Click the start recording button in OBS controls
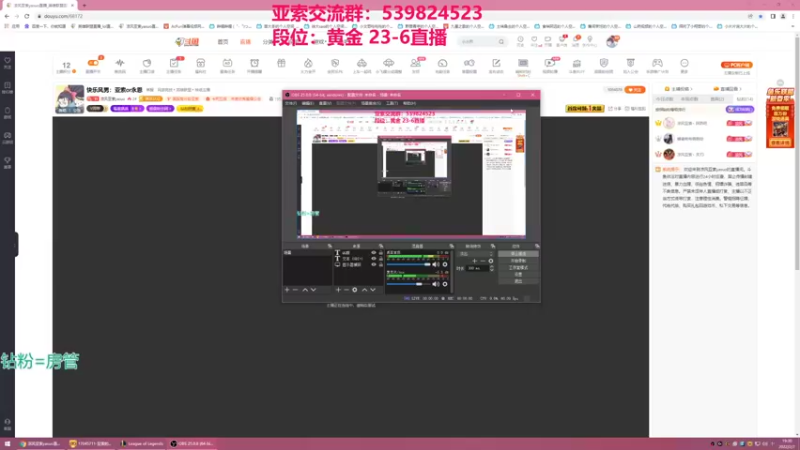This screenshot has width=800, height=450. click(518, 261)
